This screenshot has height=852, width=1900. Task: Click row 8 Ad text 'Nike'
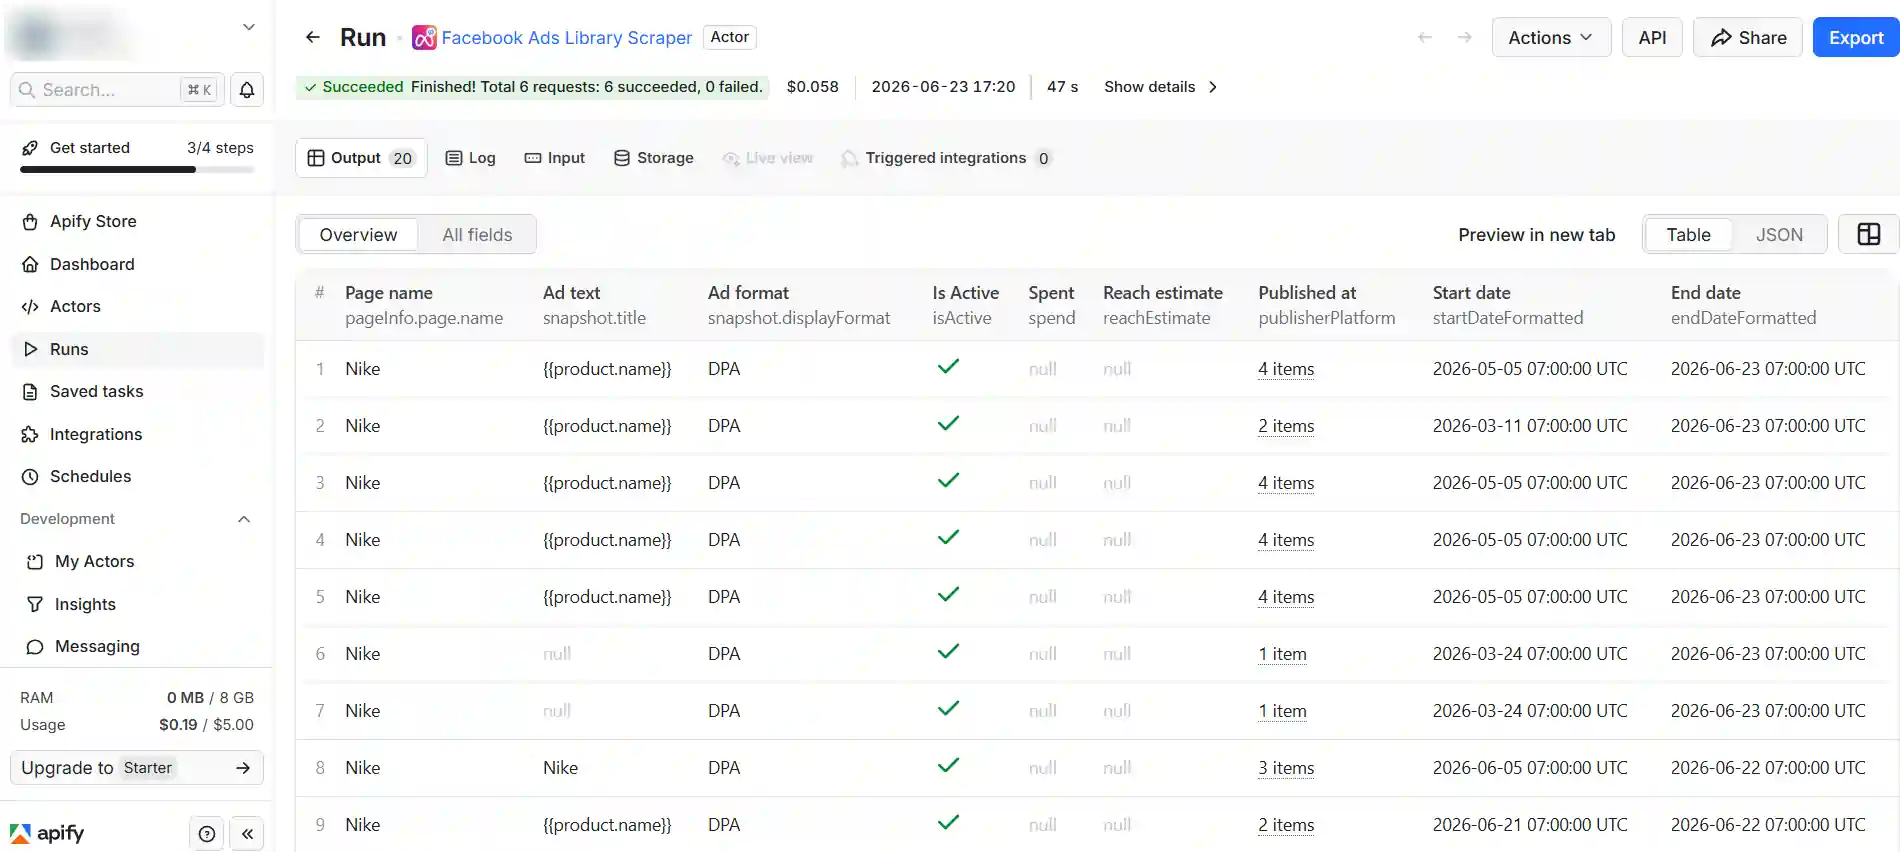[561, 768]
